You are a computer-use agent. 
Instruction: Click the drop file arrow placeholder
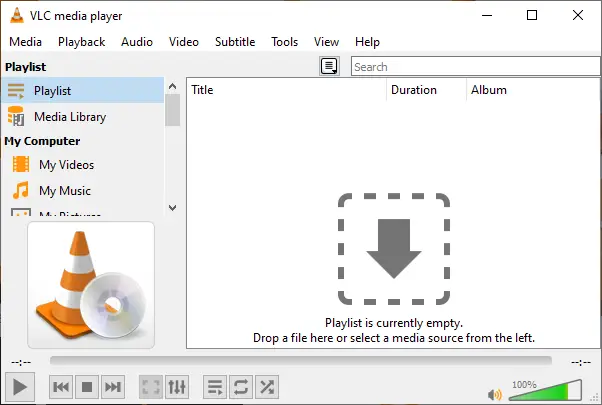394,249
